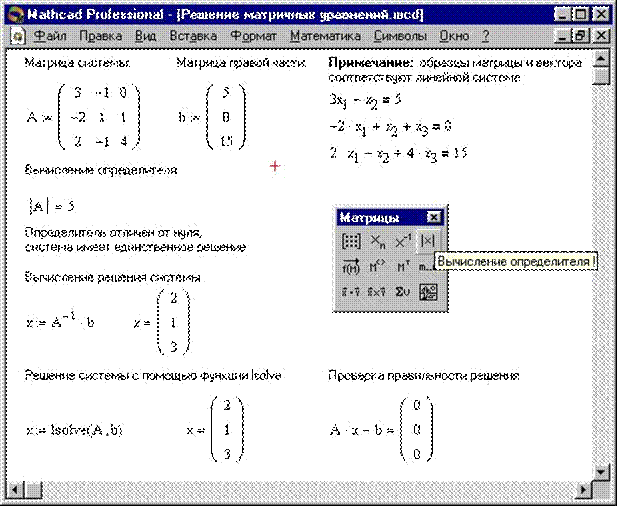Click the 'Примечание' note text

click(x=455, y=70)
